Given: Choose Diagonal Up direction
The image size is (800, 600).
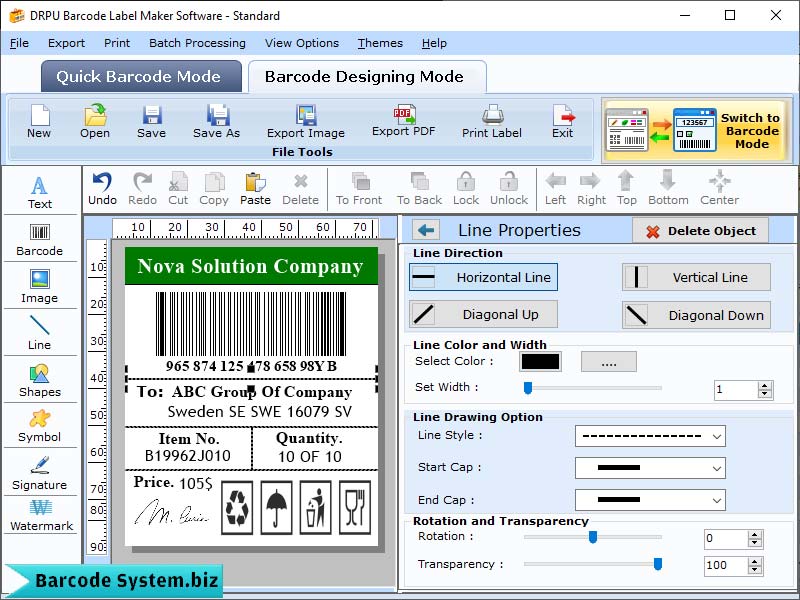Looking at the screenshot, I should (x=483, y=314).
